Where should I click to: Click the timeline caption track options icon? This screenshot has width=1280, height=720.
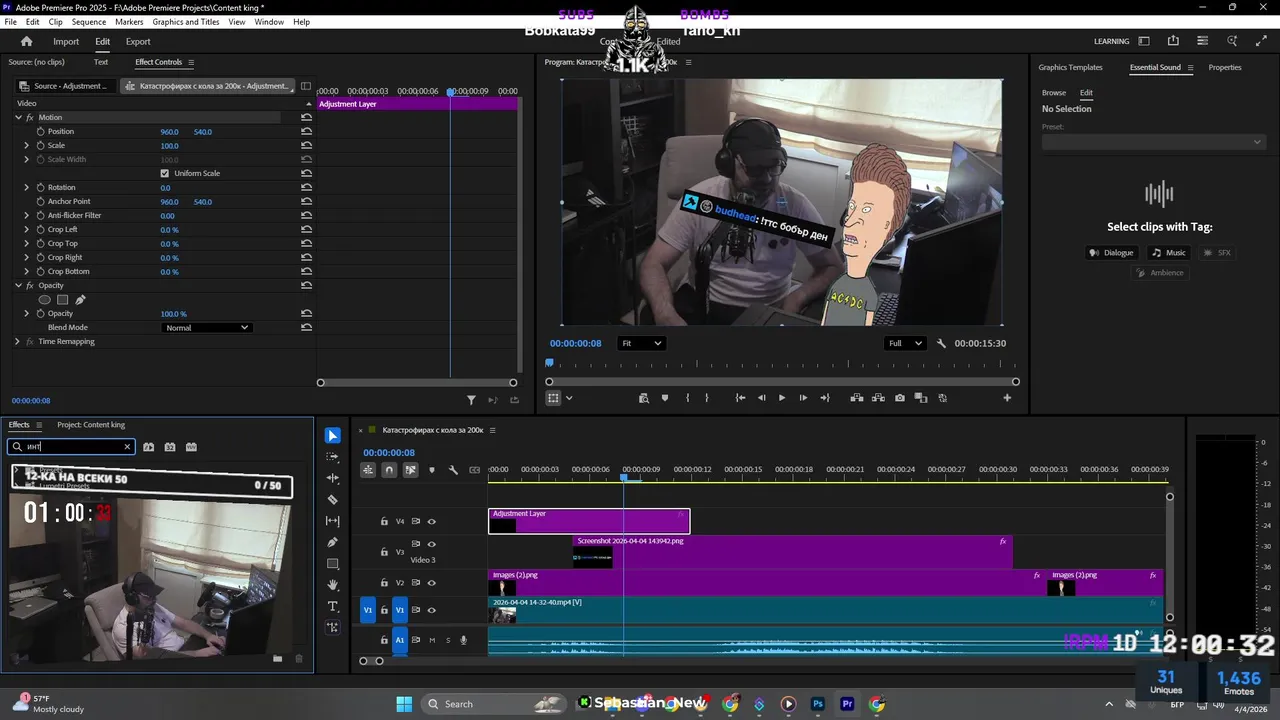474,470
